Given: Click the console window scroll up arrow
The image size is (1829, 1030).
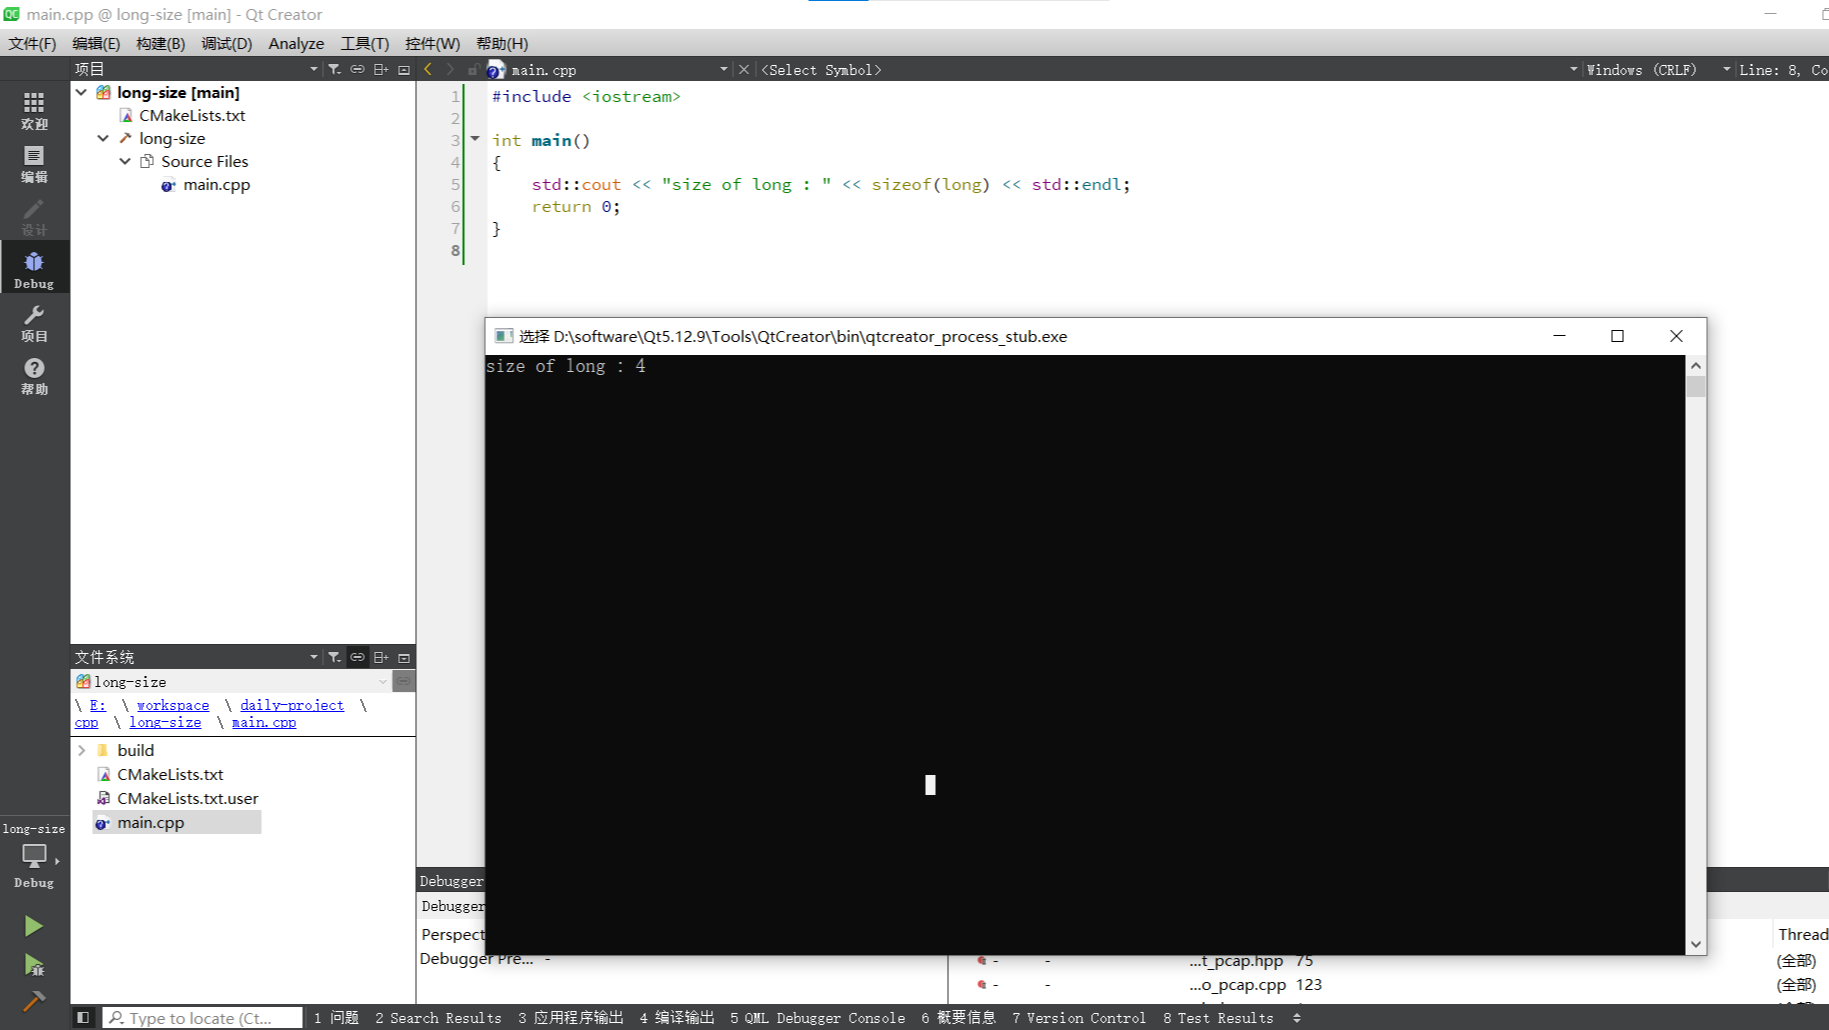Looking at the screenshot, I should pos(1695,366).
